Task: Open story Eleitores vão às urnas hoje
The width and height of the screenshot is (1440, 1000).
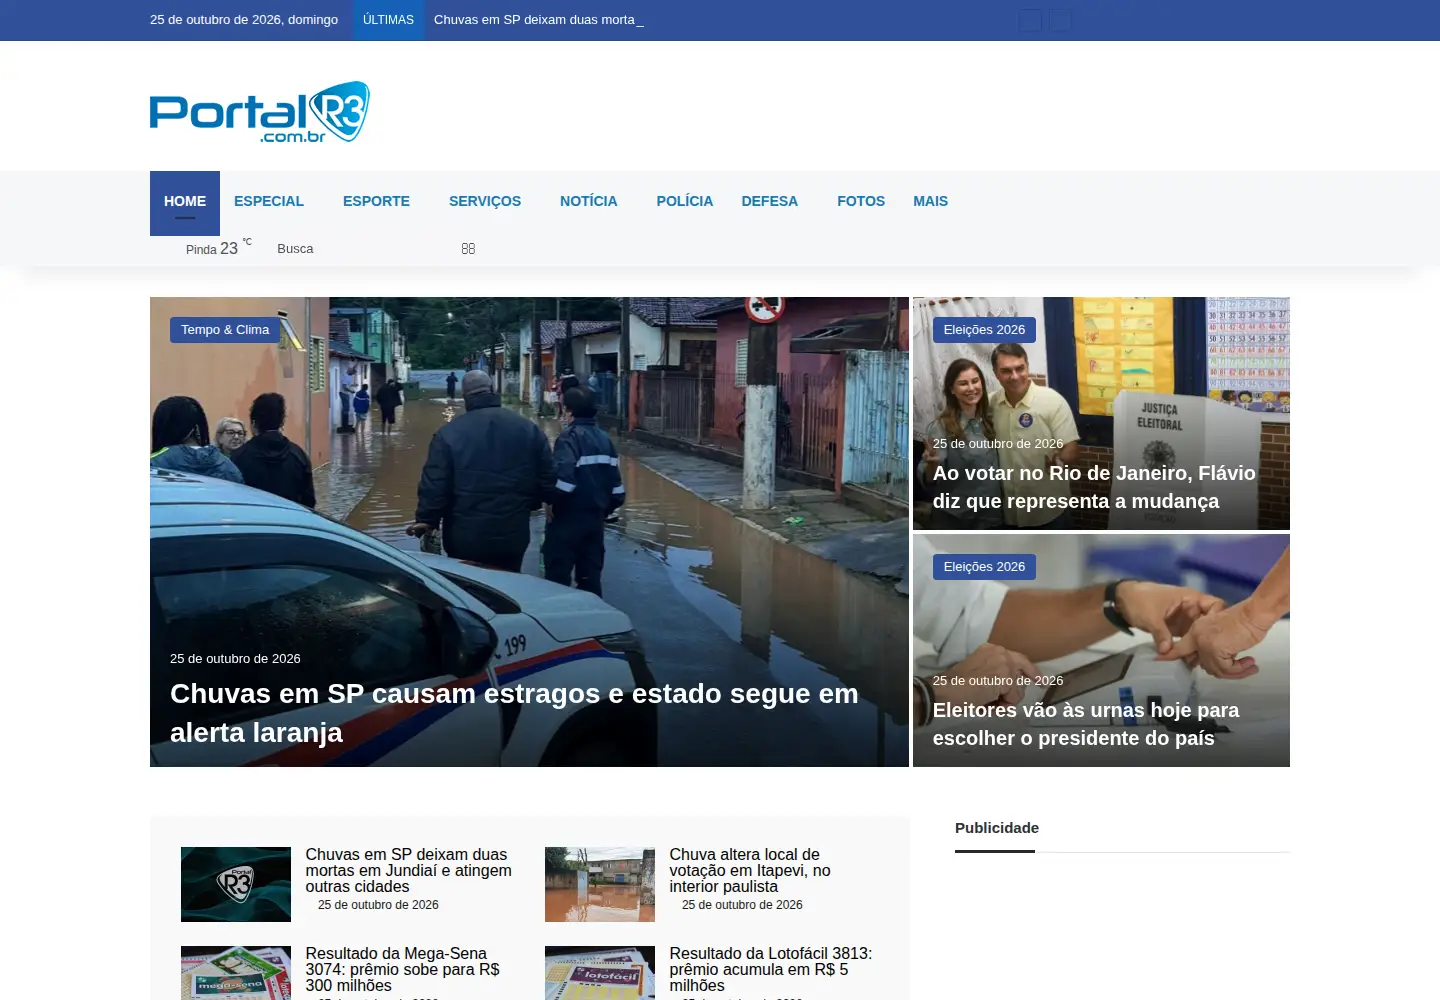Action: [x=1086, y=724]
